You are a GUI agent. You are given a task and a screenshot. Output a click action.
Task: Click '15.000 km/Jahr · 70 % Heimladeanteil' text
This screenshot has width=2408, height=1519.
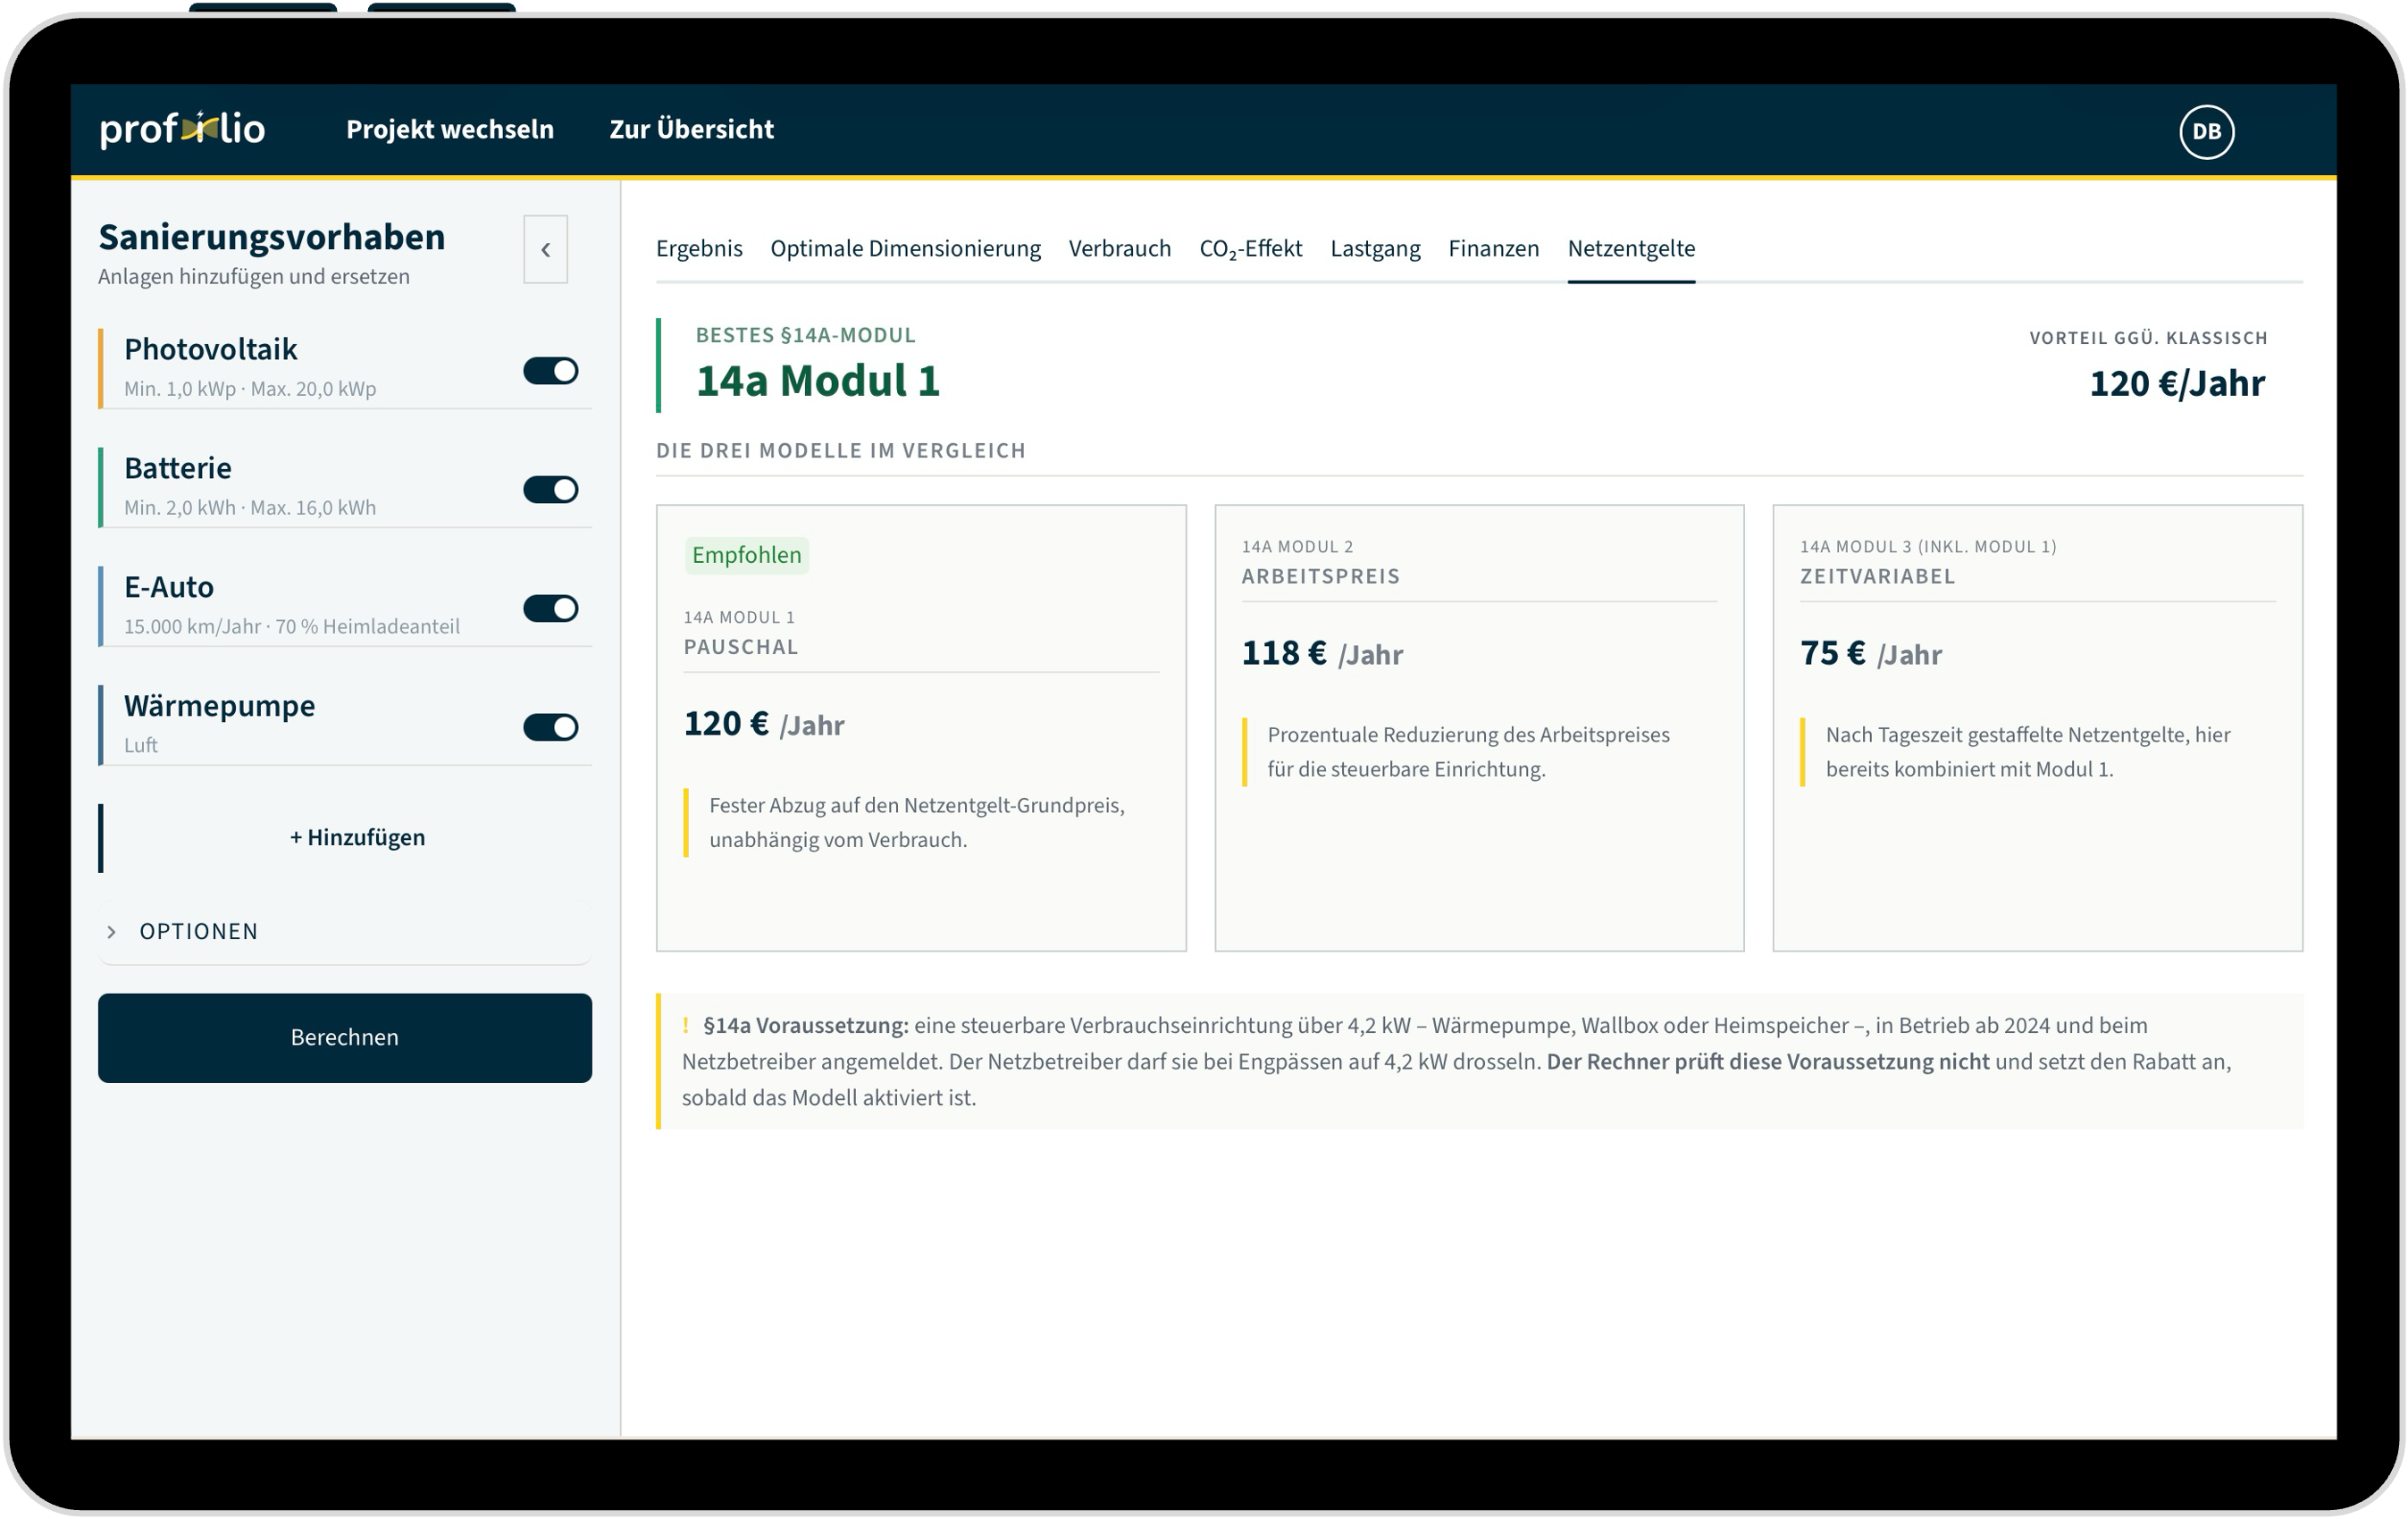[292, 627]
